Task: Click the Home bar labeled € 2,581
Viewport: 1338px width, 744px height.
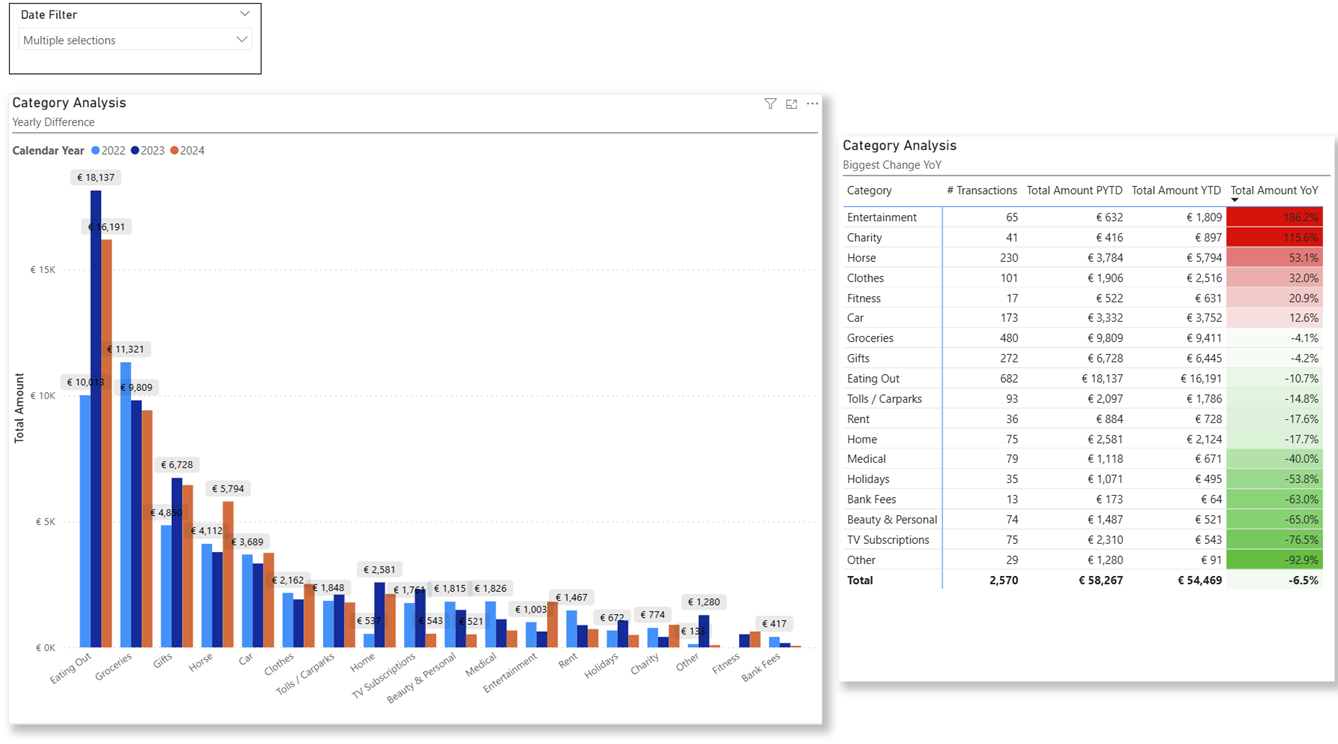Action: 379,615
